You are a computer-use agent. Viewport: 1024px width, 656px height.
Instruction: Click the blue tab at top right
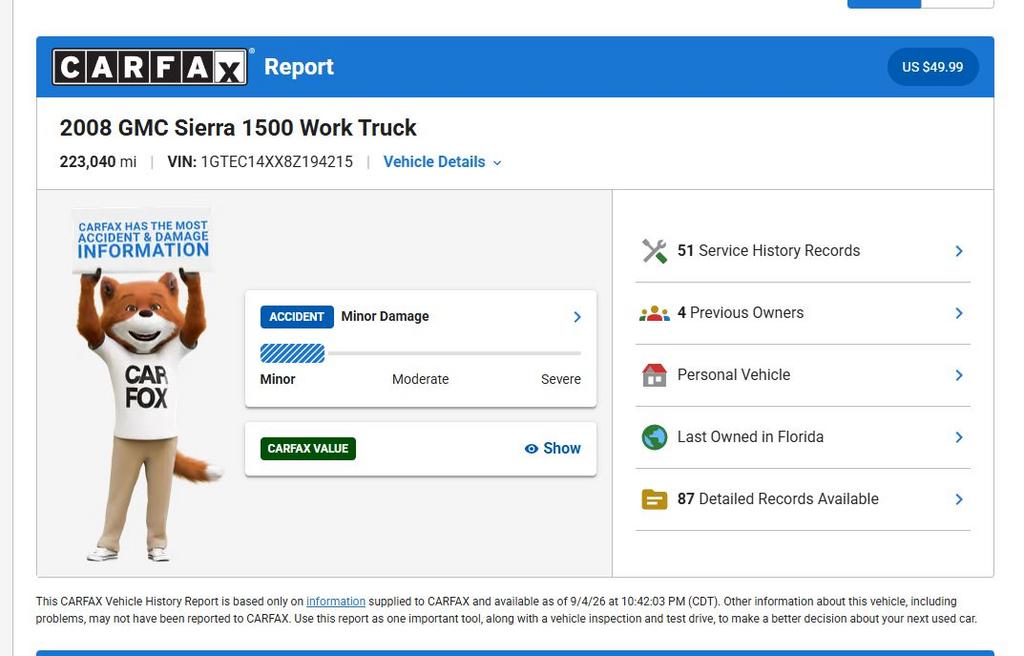pyautogui.click(x=884, y=3)
